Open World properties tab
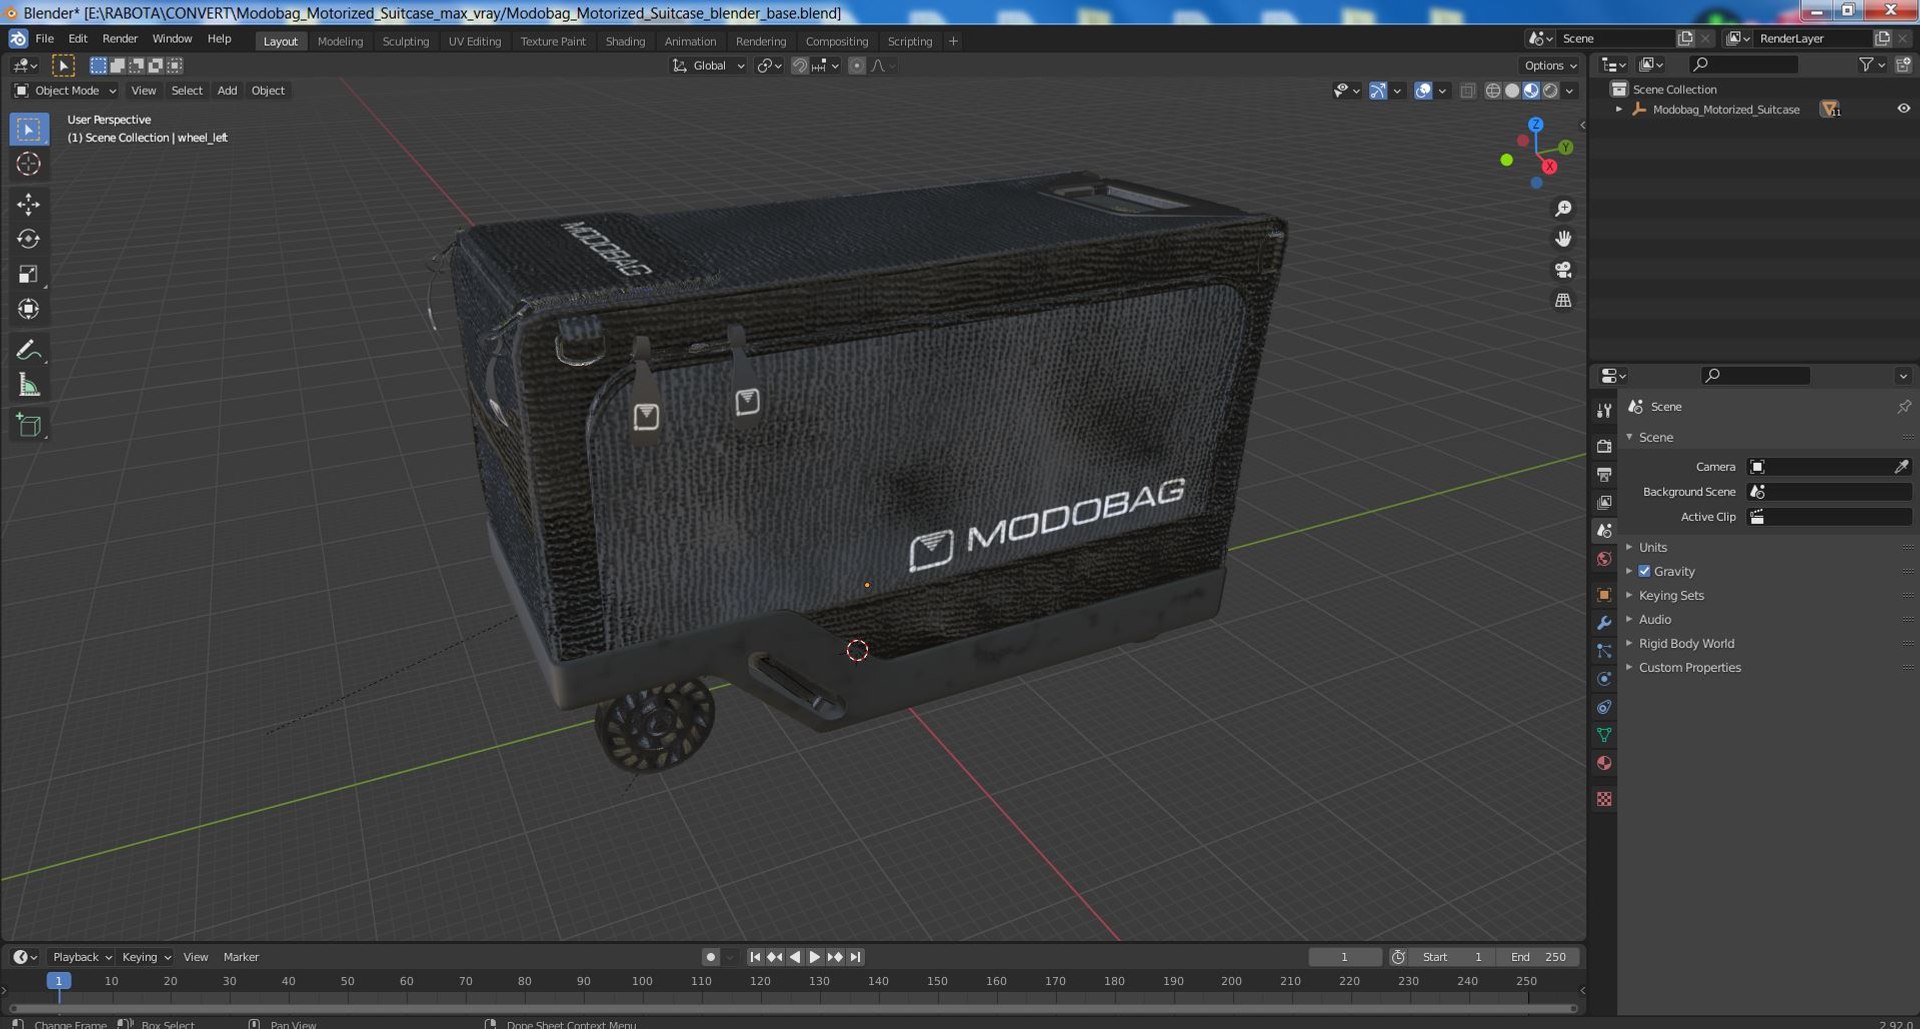Screen dimensions: 1920x1029 pyautogui.click(x=1604, y=559)
